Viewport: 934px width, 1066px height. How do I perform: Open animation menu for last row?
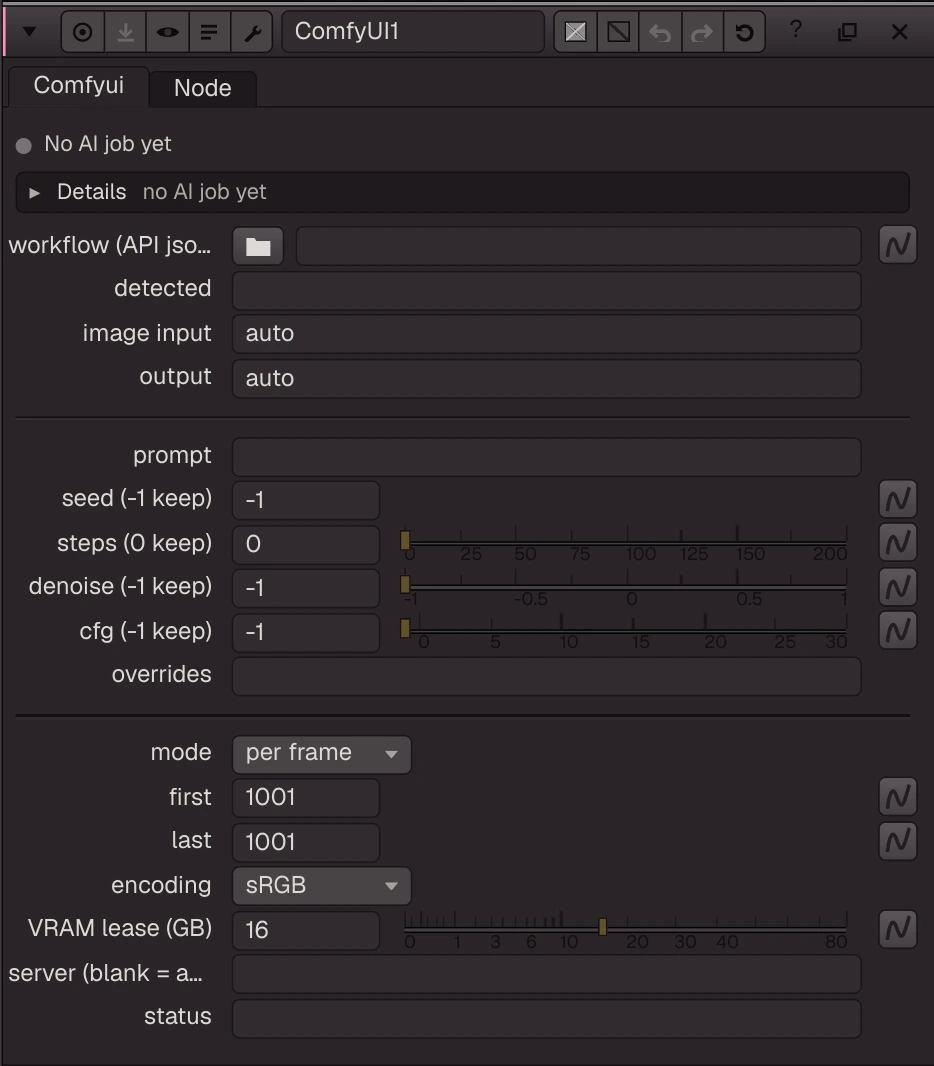(x=897, y=841)
